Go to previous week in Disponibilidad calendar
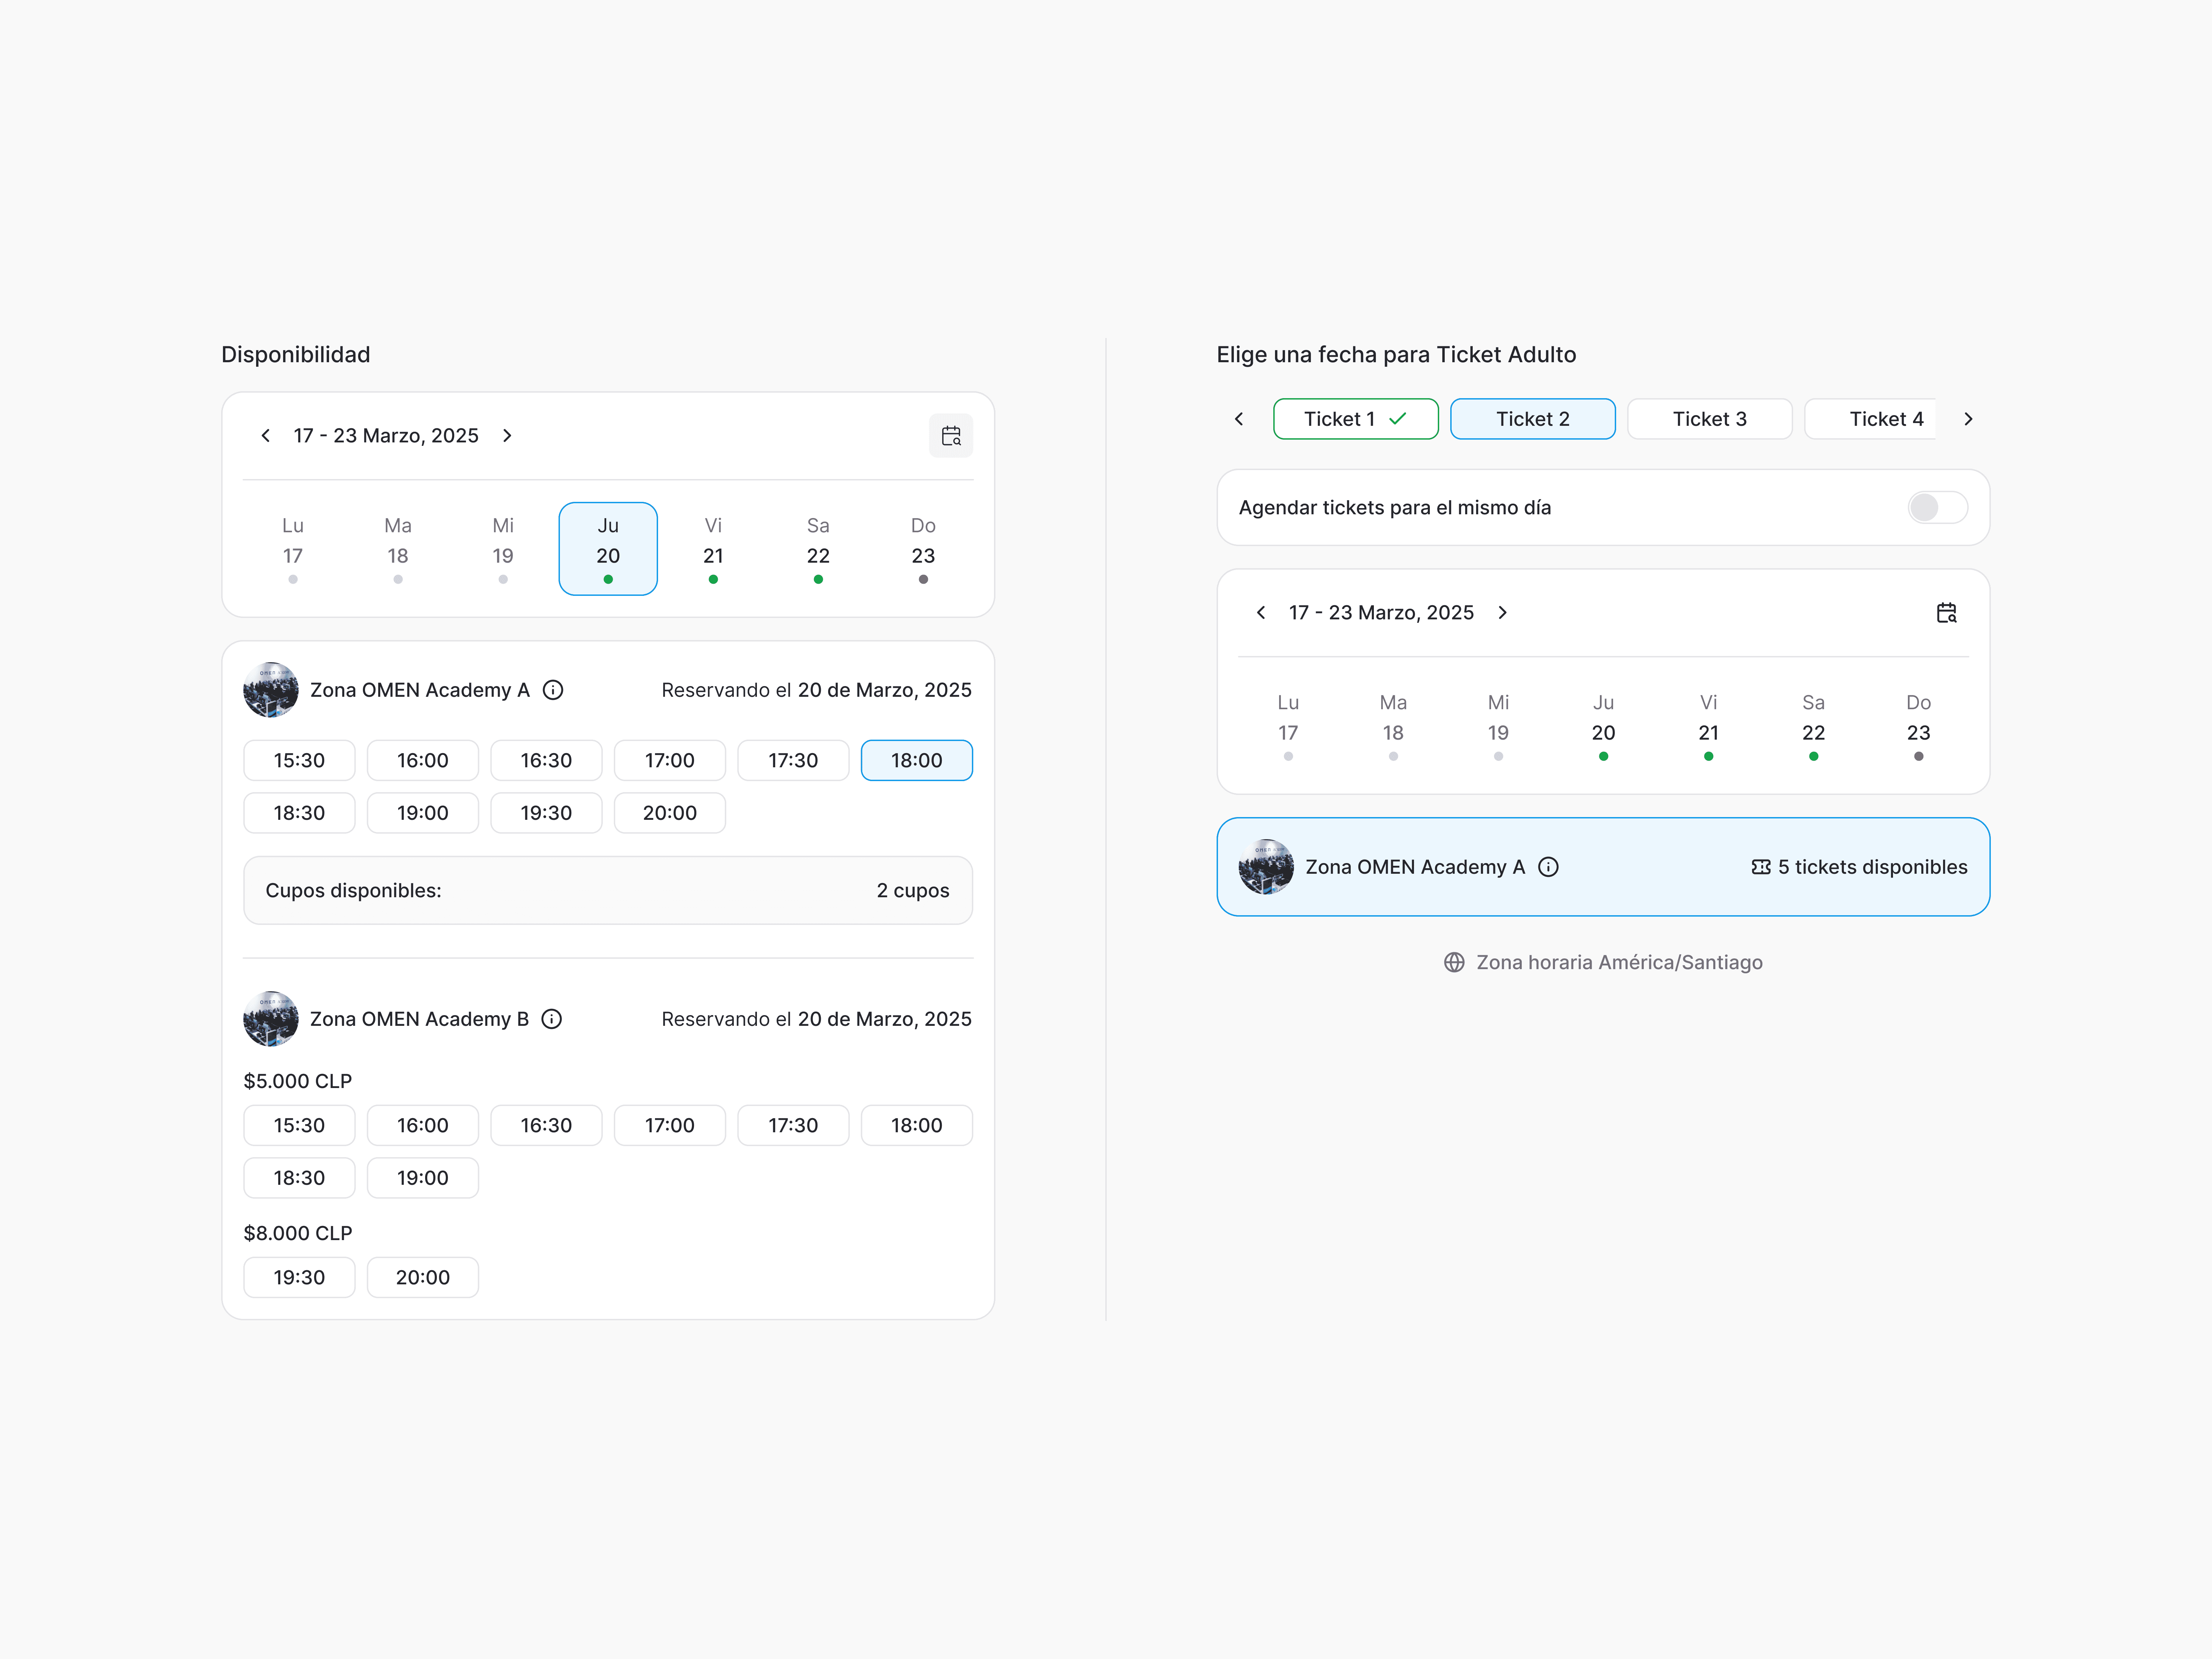The image size is (2212, 1659). click(265, 436)
